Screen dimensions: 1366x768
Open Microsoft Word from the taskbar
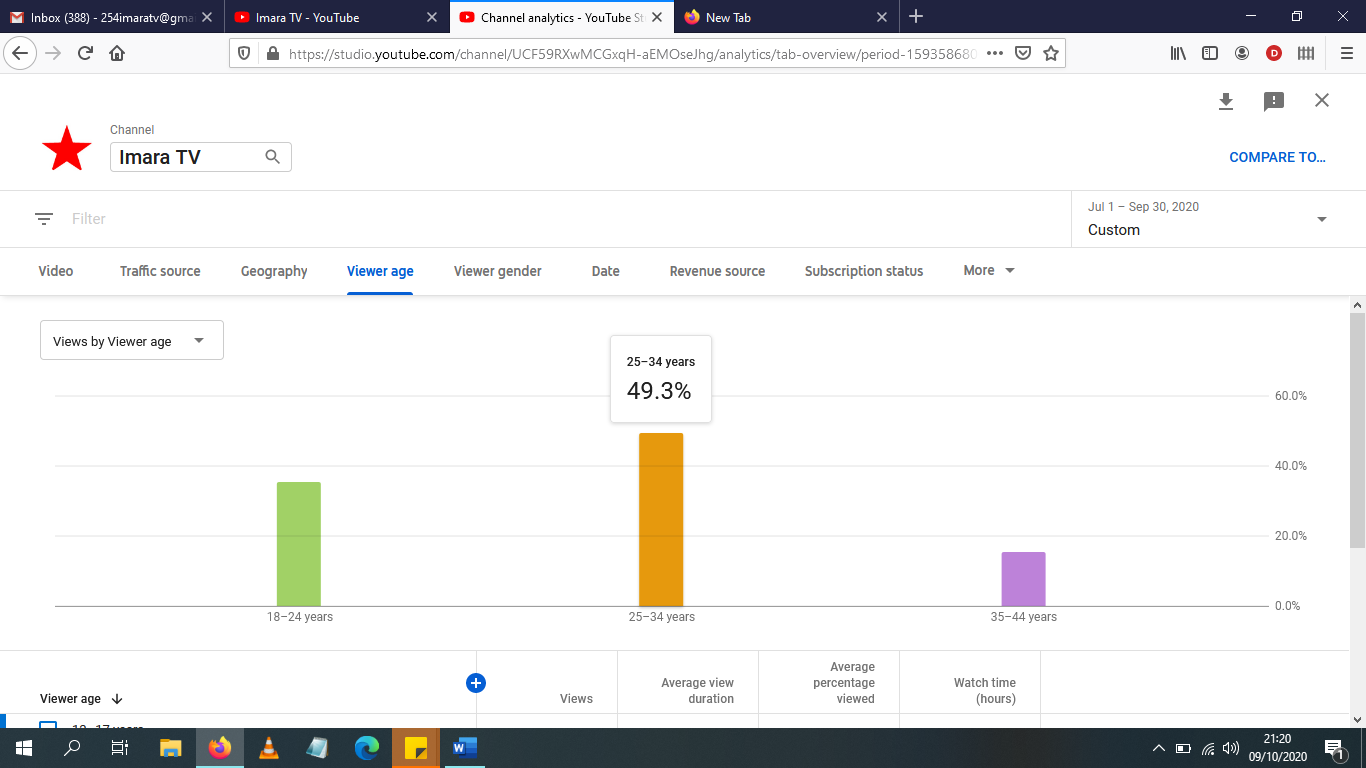(x=465, y=747)
